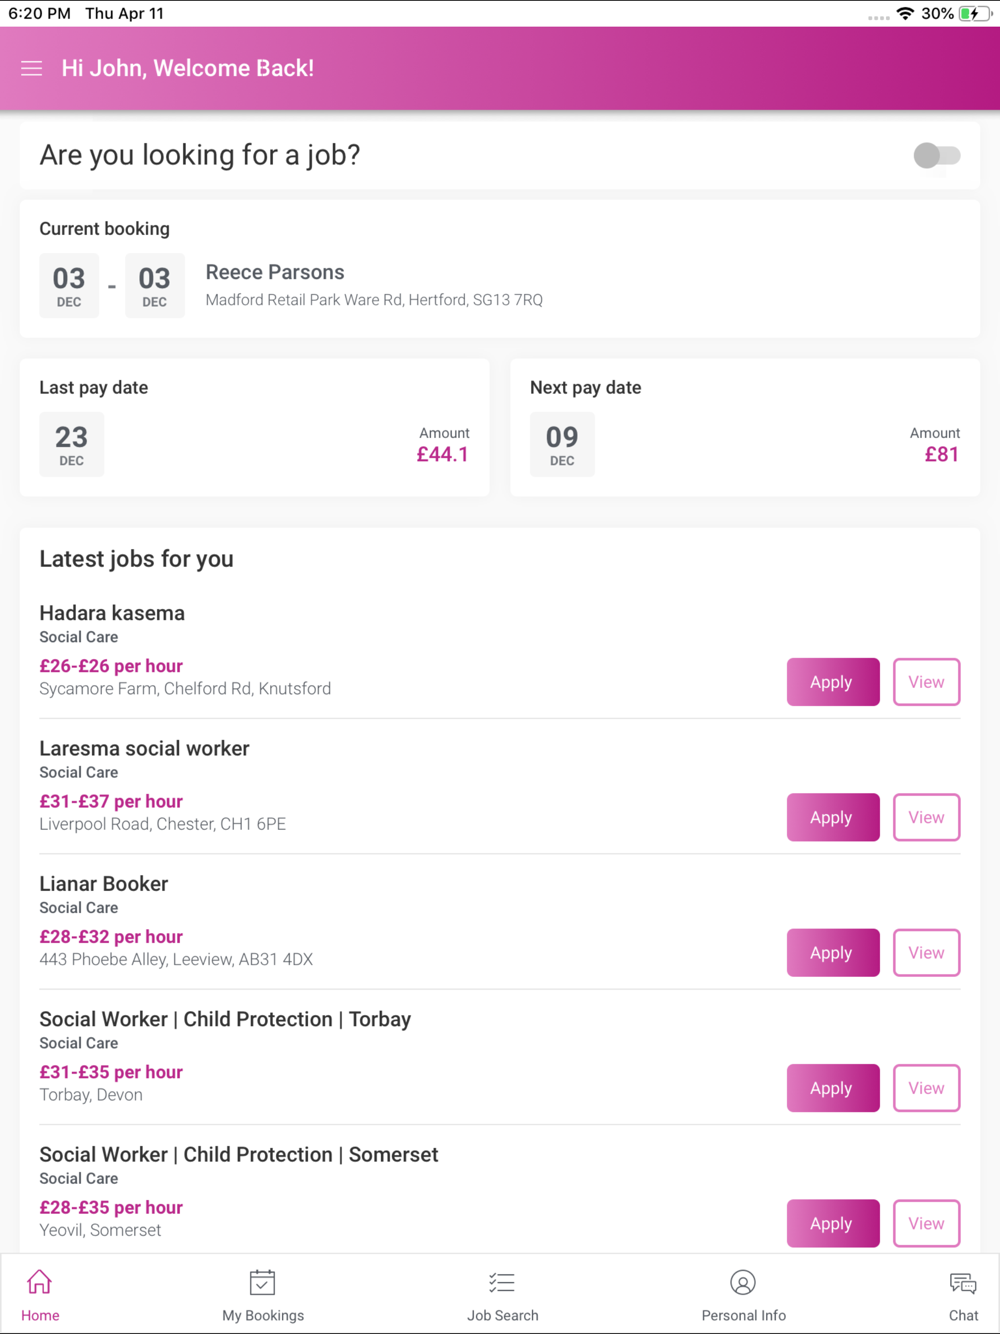Tap the Home house icon
The image size is (1000, 1334).
pyautogui.click(x=40, y=1283)
